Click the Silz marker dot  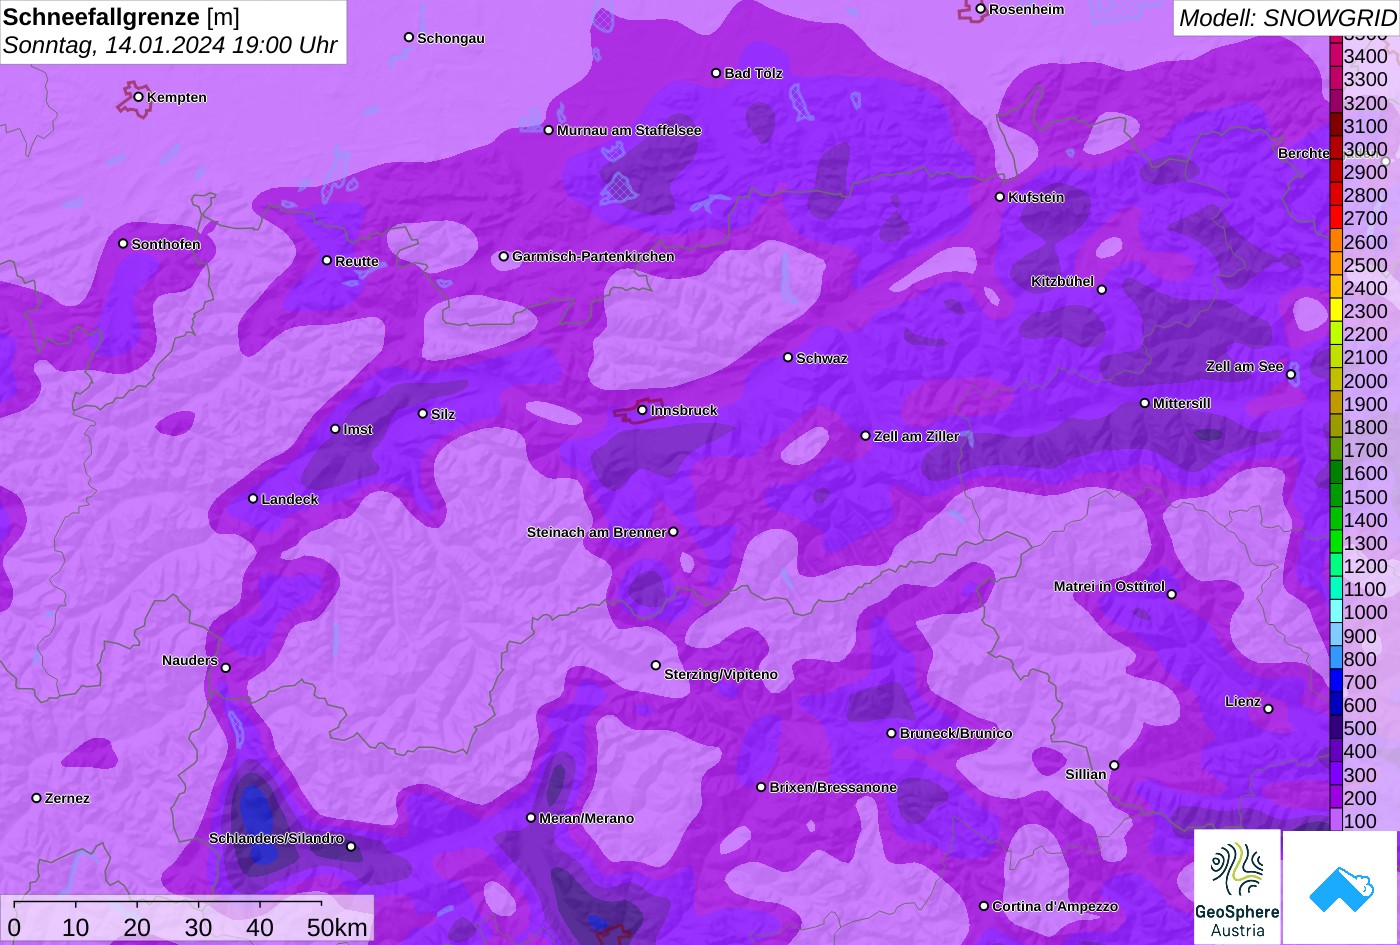423,413
